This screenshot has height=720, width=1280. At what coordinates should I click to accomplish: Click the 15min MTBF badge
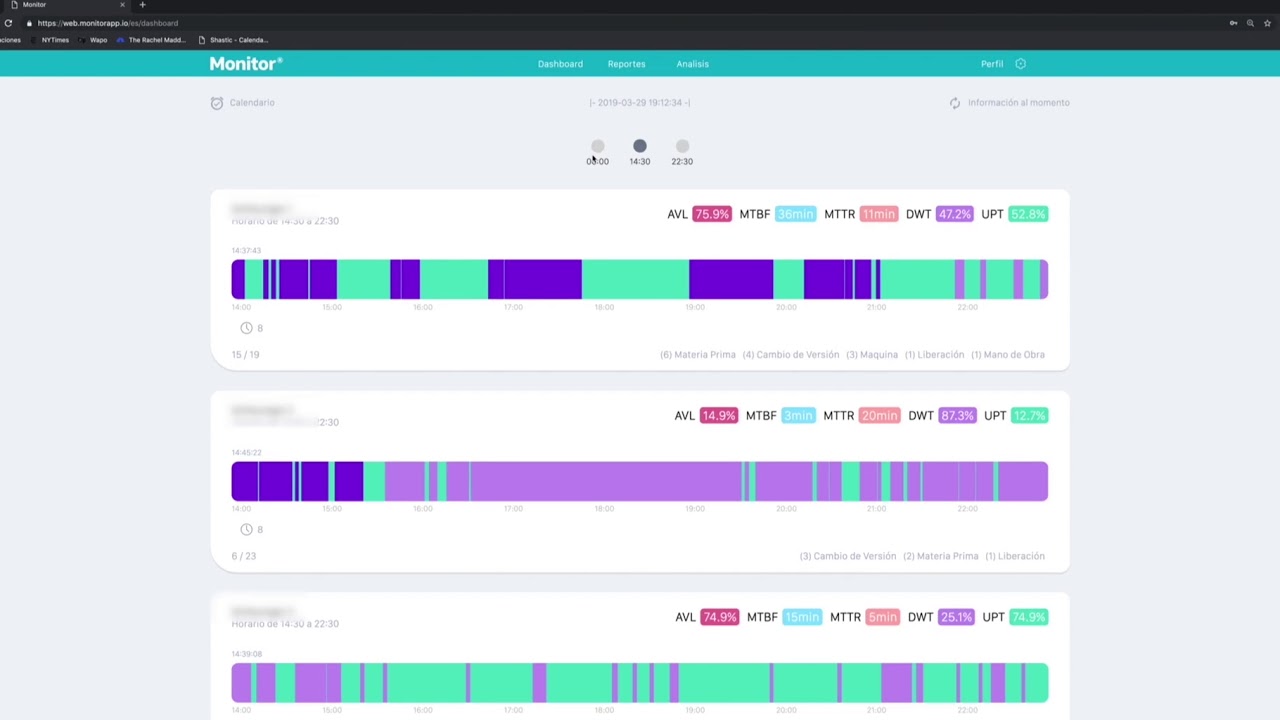(802, 617)
